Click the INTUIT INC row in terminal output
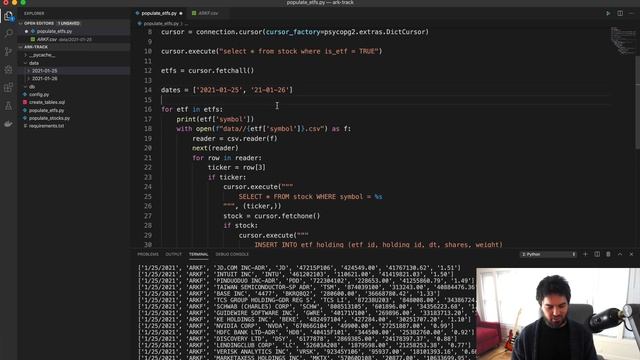 click(x=296, y=274)
